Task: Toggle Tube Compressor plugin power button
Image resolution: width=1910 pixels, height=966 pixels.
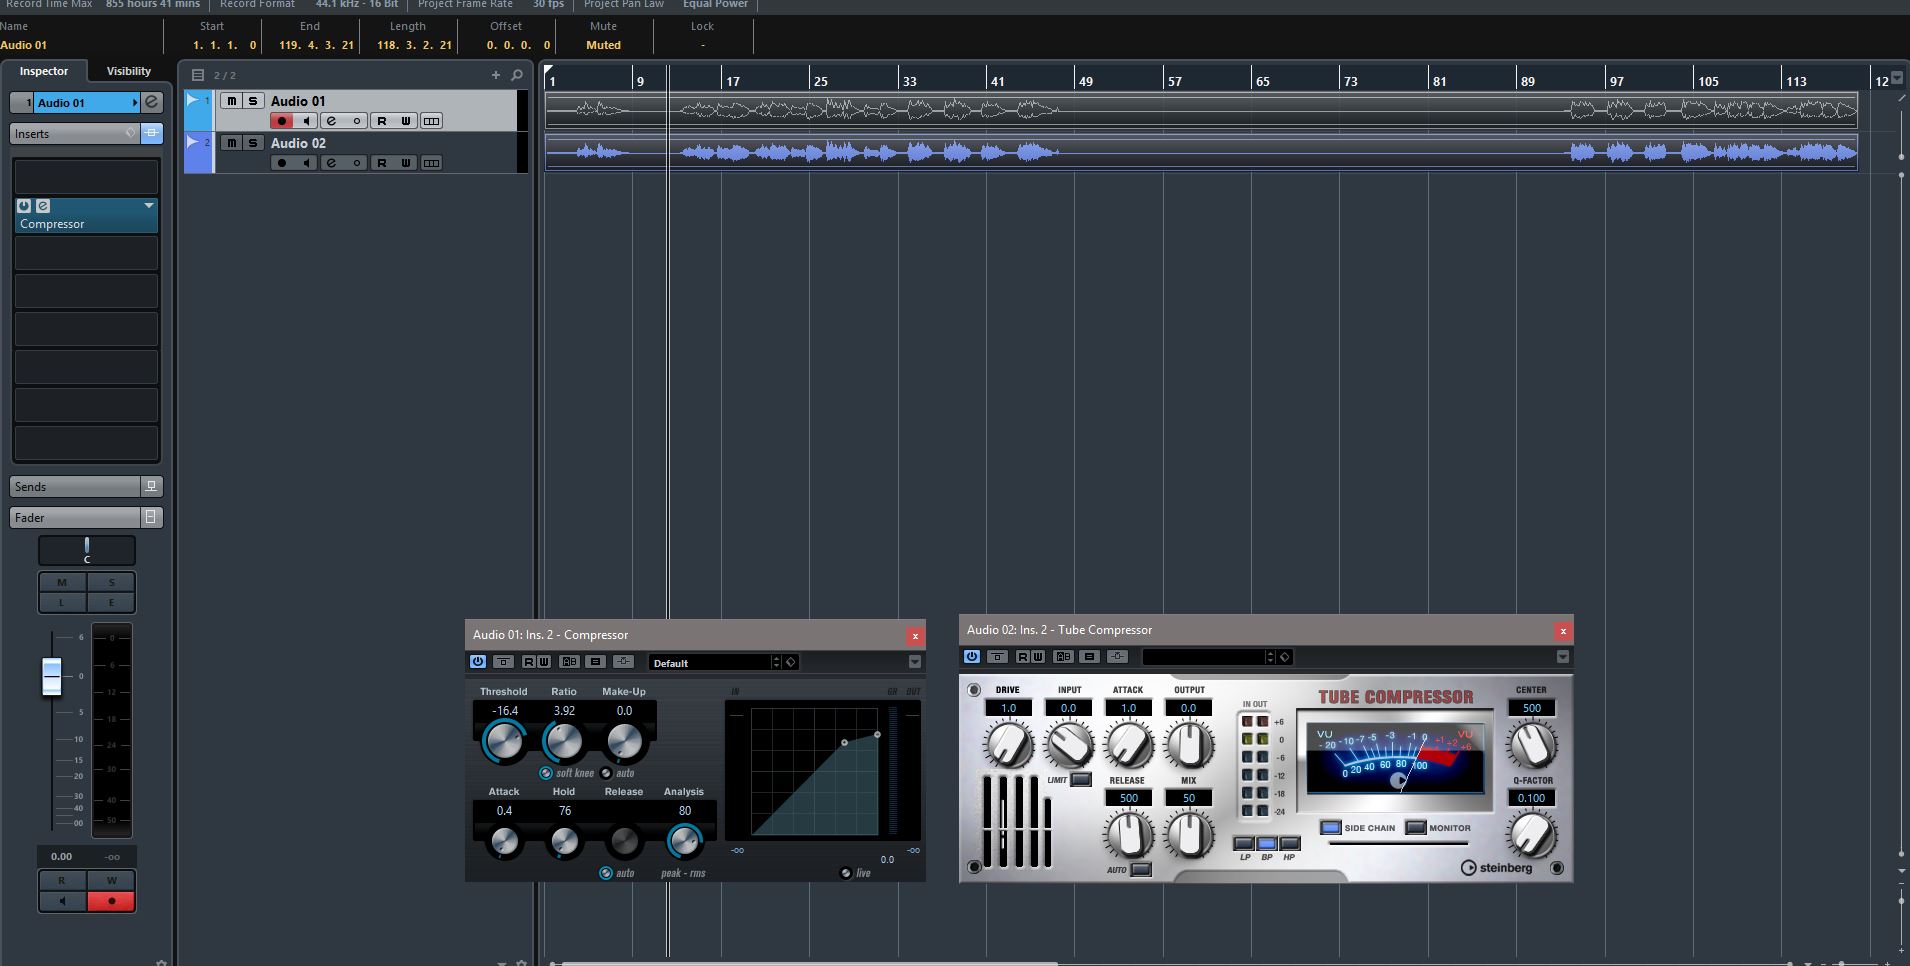Action: (972, 657)
